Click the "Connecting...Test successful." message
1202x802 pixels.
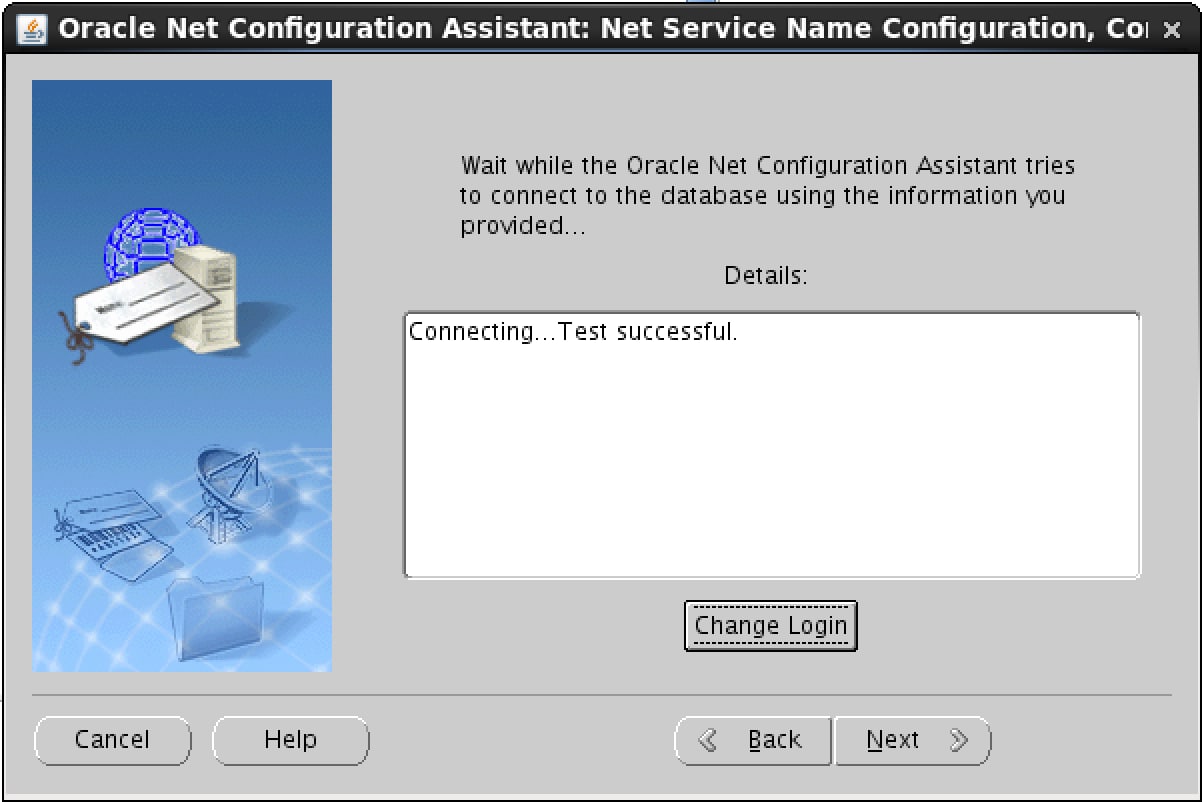(x=573, y=332)
